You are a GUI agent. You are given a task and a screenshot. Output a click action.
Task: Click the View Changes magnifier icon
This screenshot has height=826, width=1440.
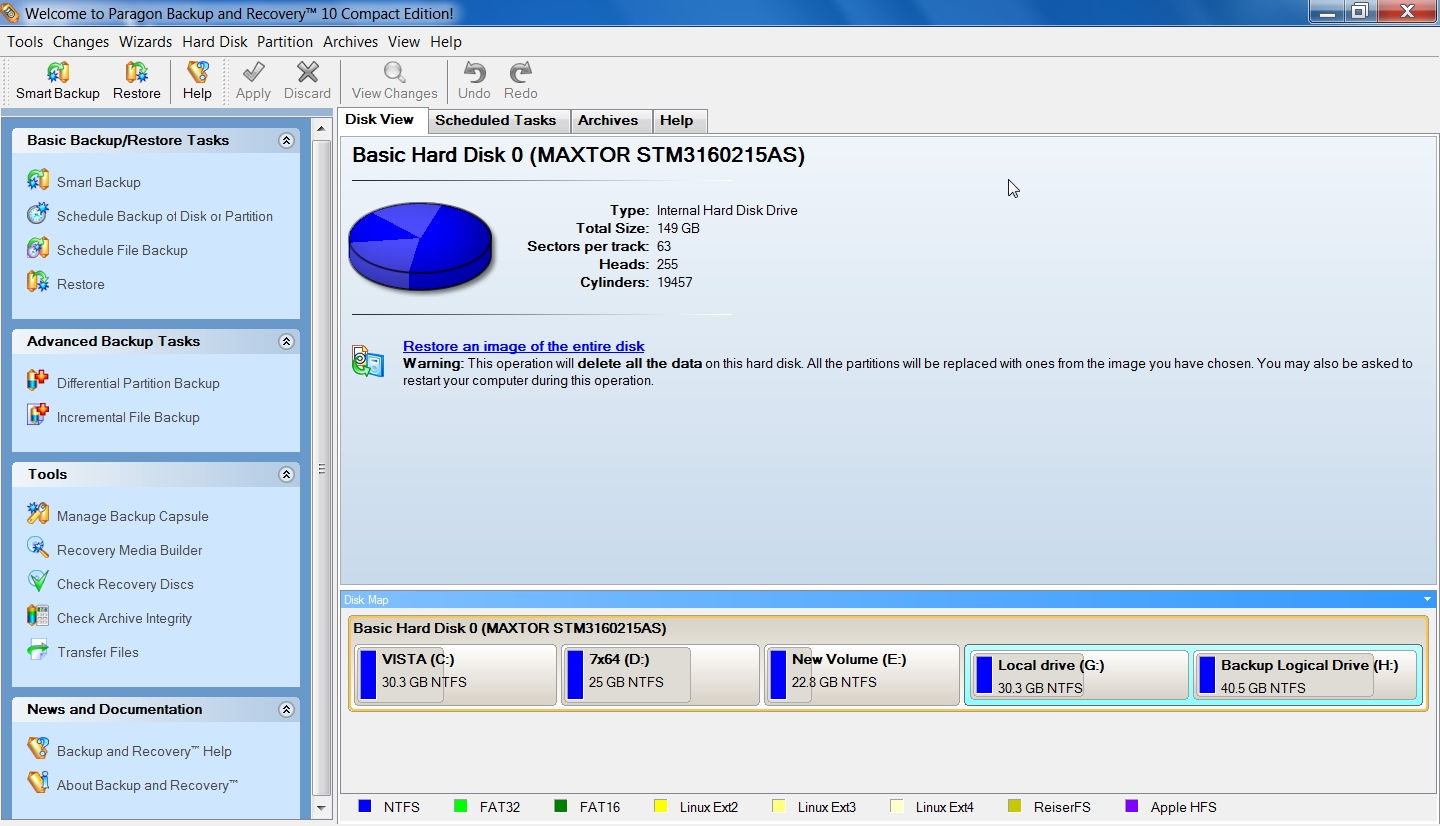(395, 72)
